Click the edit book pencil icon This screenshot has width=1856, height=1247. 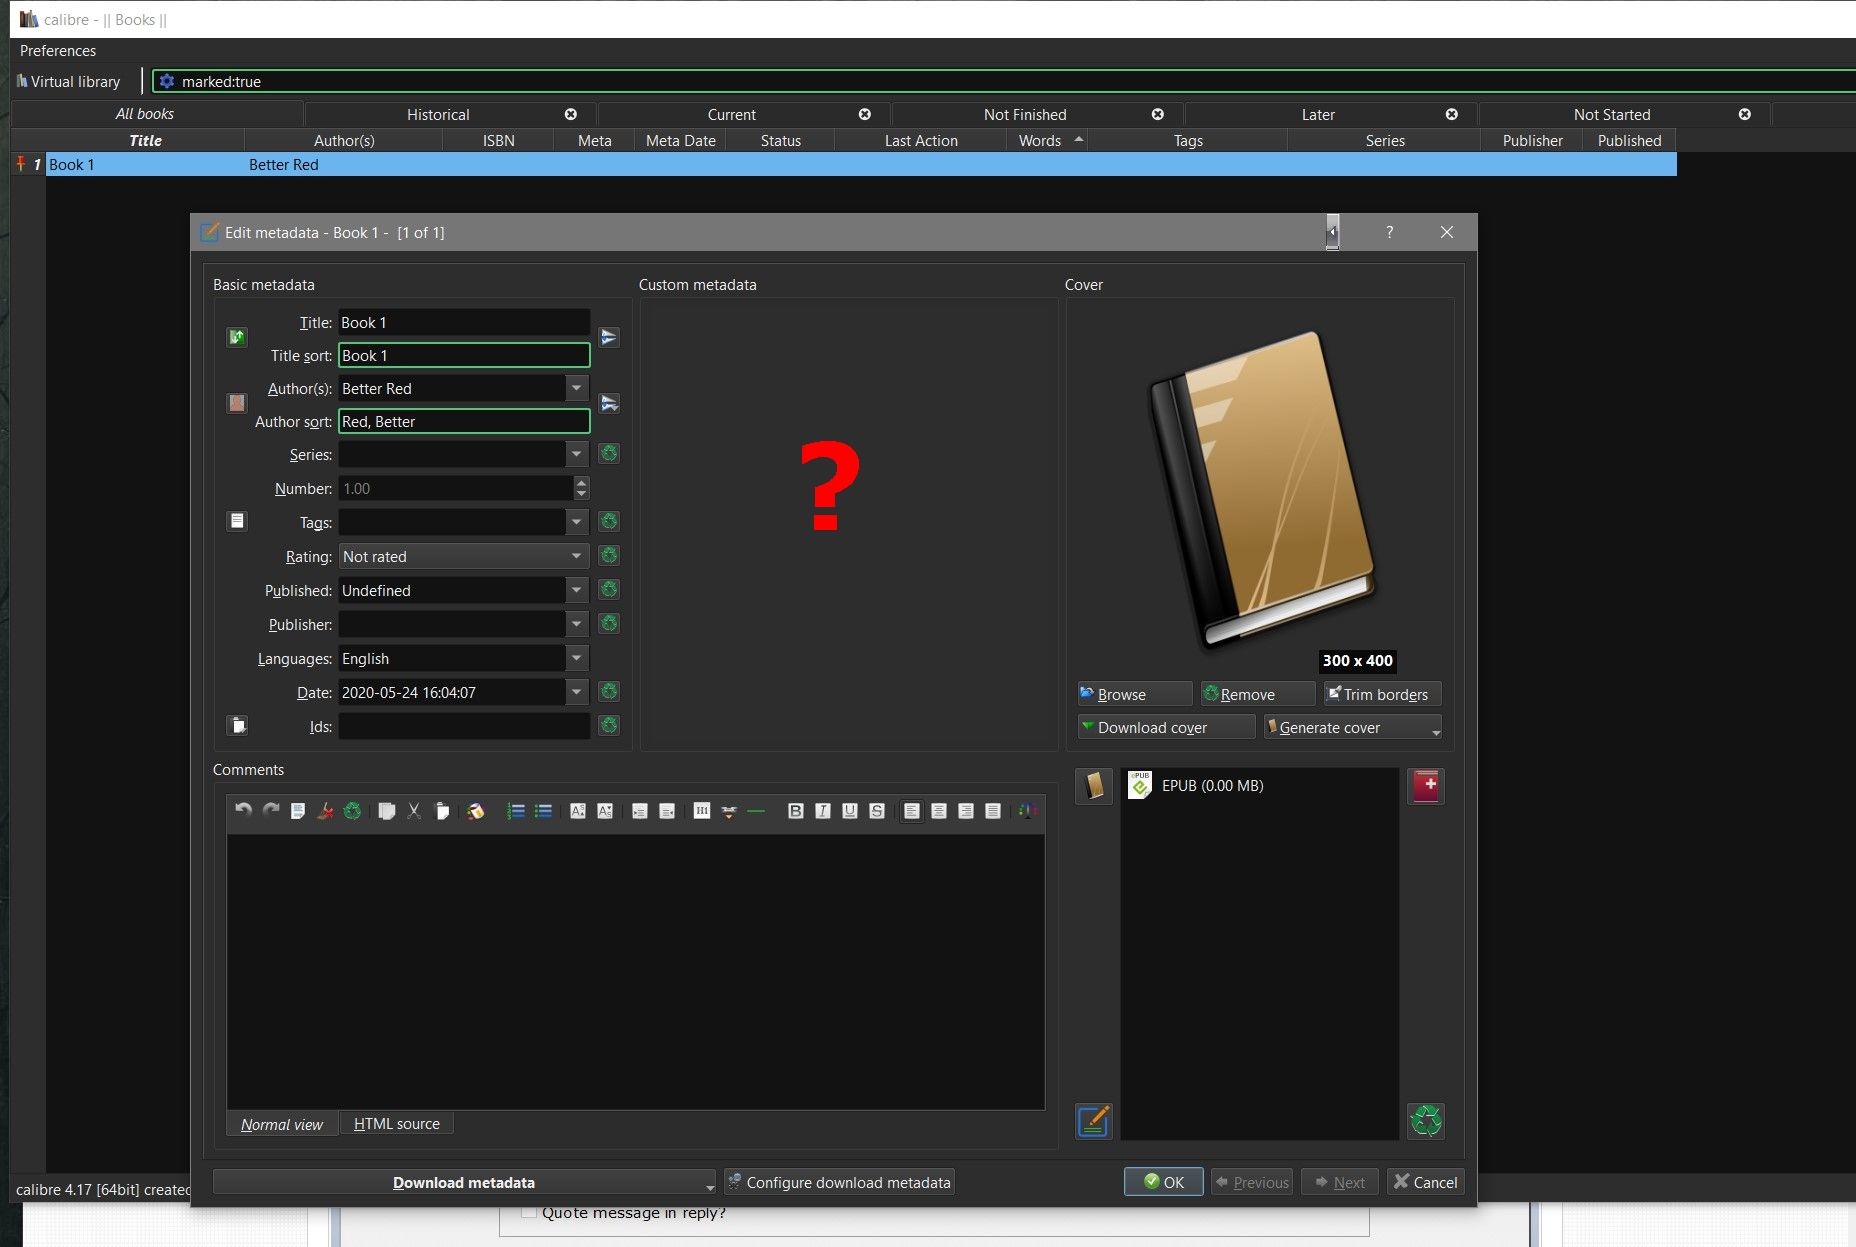coord(1093,1121)
